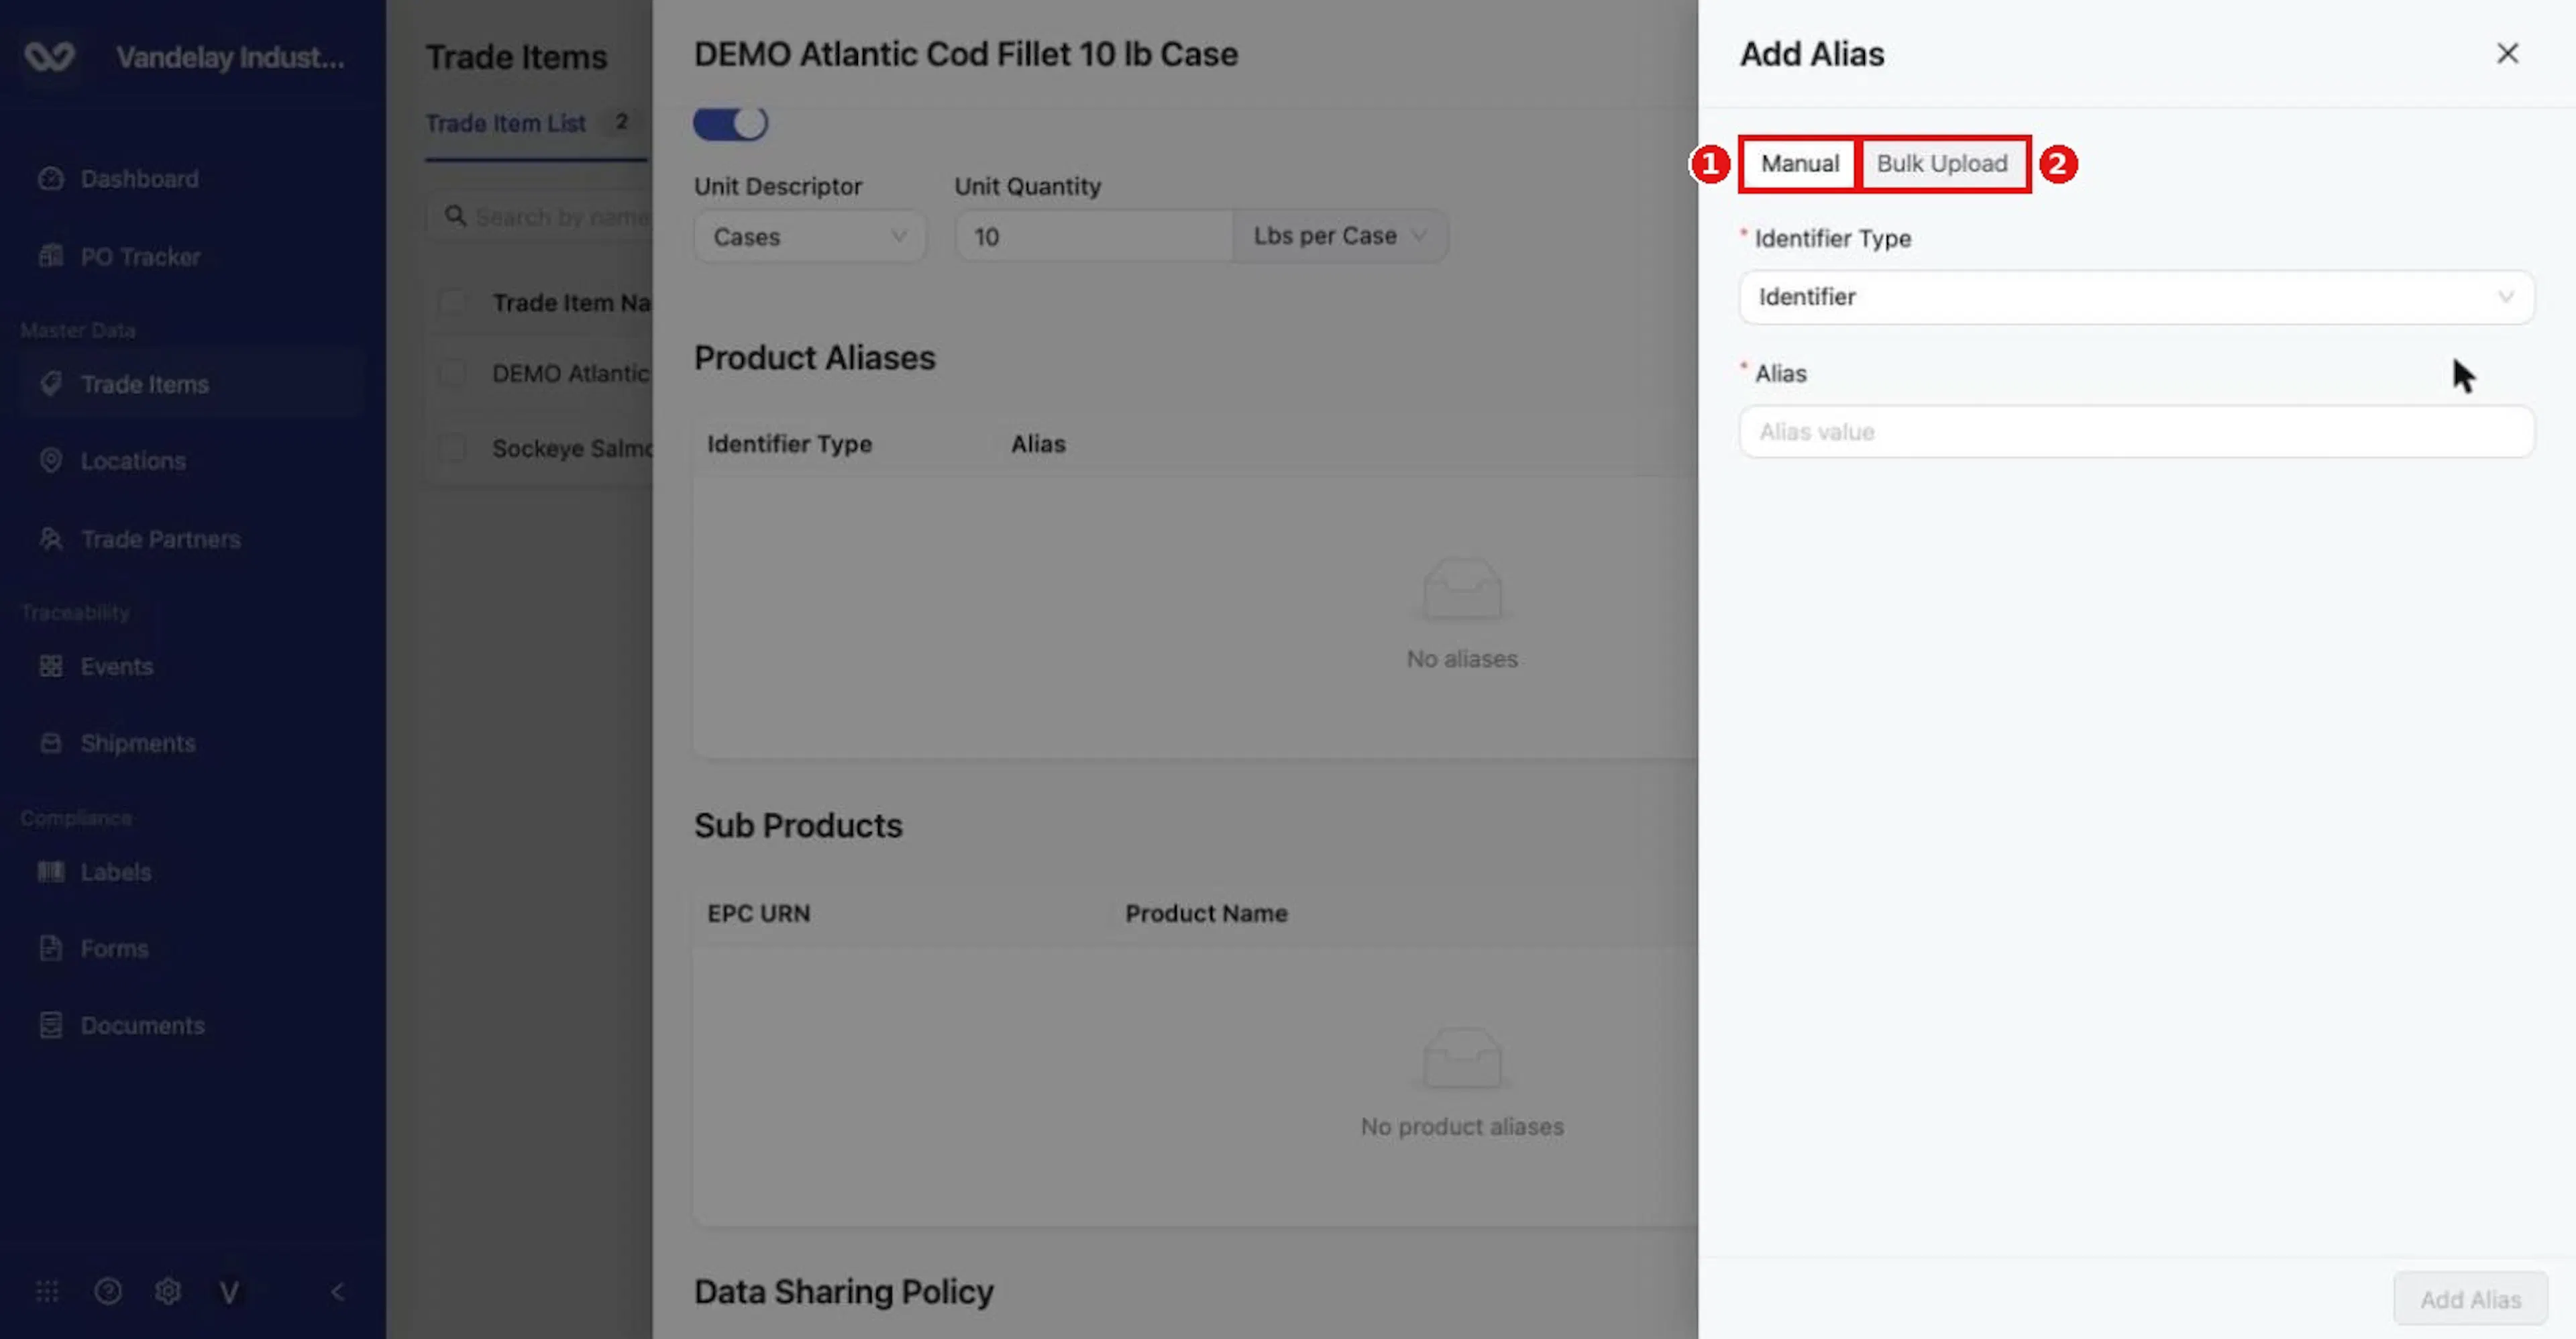This screenshot has width=2576, height=1339.
Task: Click the Add Alias button
Action: [2470, 1299]
